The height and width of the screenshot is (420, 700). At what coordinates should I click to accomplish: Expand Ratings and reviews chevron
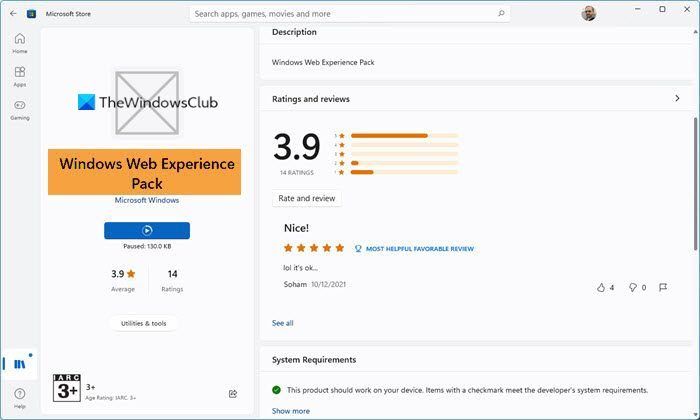pyautogui.click(x=677, y=98)
